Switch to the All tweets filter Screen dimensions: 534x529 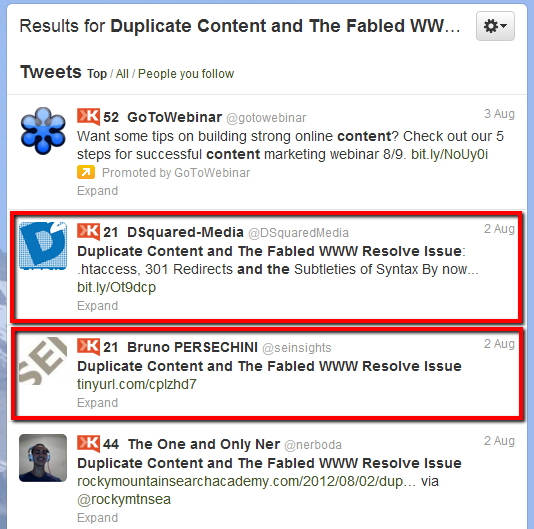(122, 74)
